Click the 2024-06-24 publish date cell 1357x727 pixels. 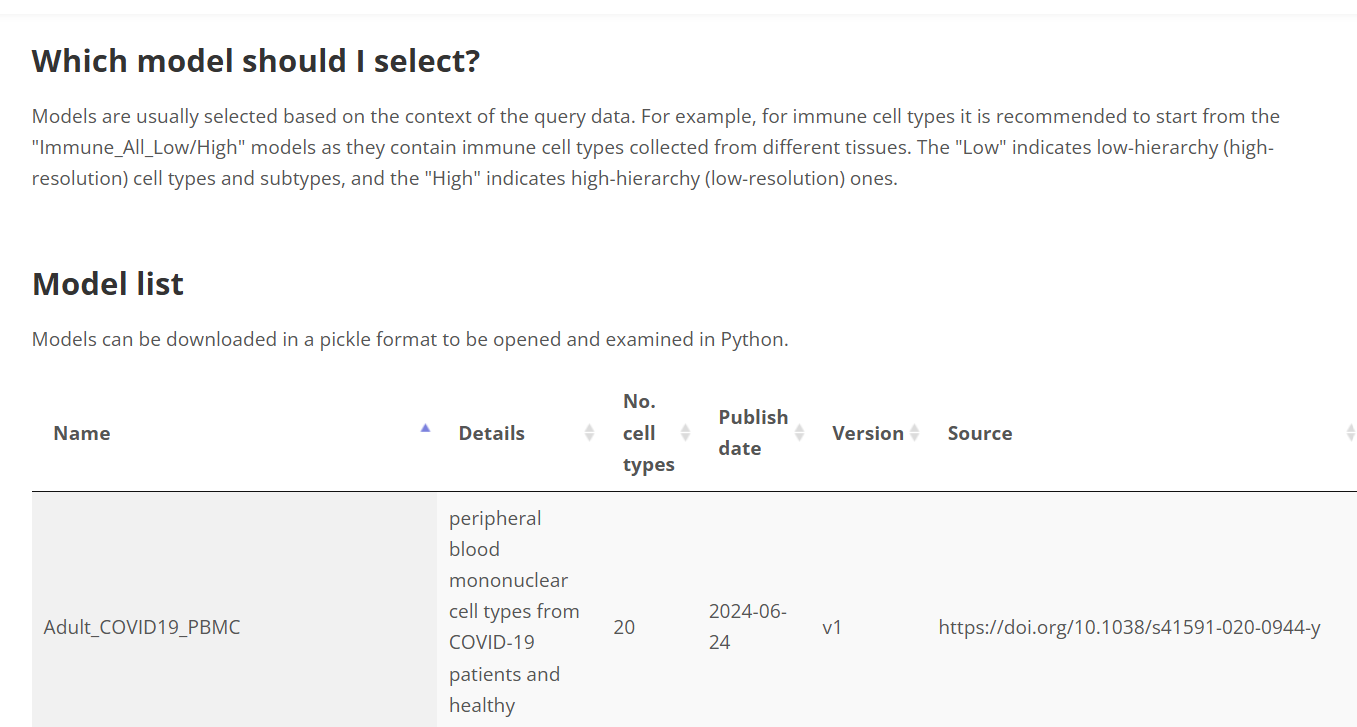[x=747, y=627]
